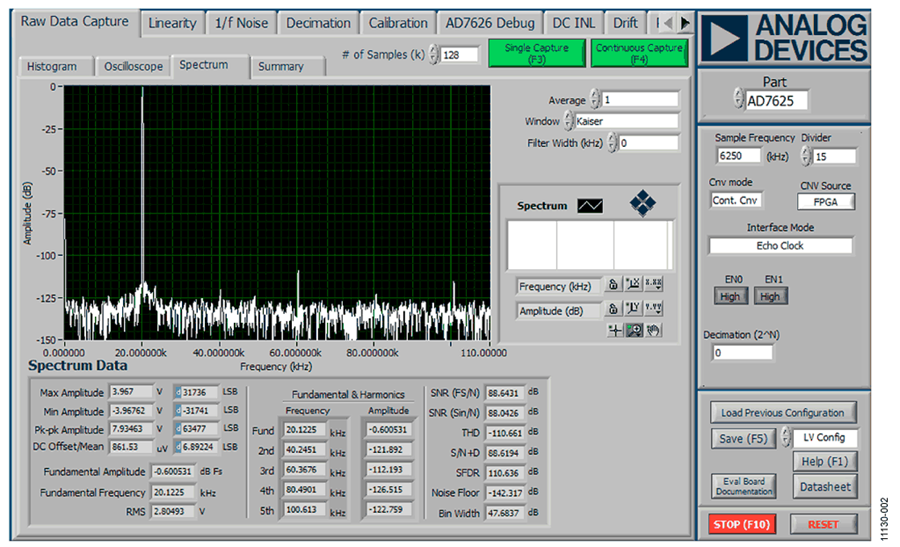The height and width of the screenshot is (547, 900).
Task: Open the Calibration tab
Action: pos(398,24)
